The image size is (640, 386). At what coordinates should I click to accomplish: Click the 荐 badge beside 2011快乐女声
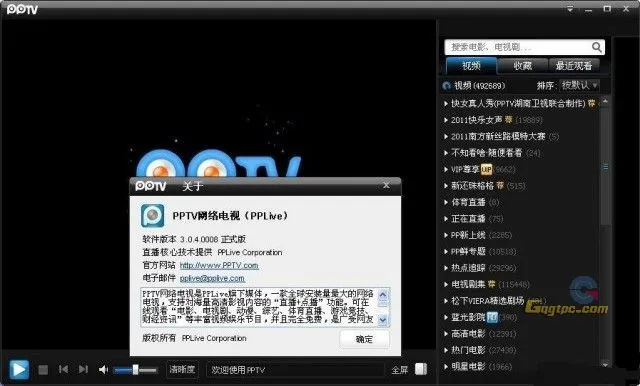[509, 120]
